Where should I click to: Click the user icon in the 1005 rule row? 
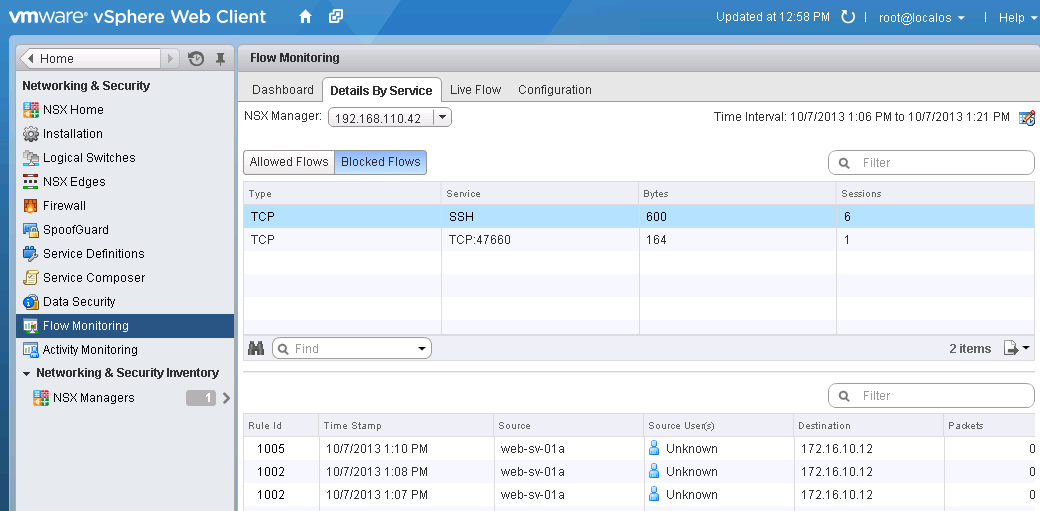coord(653,449)
